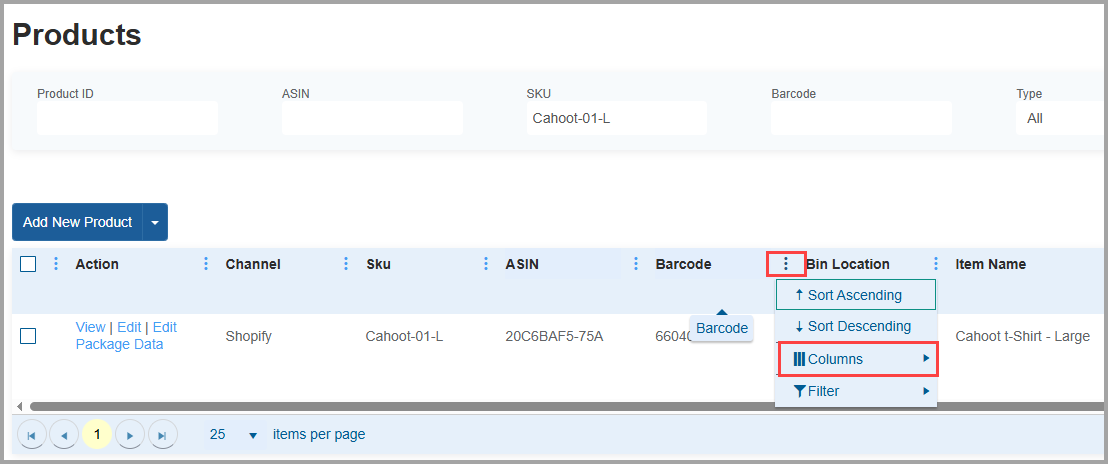This screenshot has width=1108, height=464.
Task: Go to the last page
Action: point(163,435)
